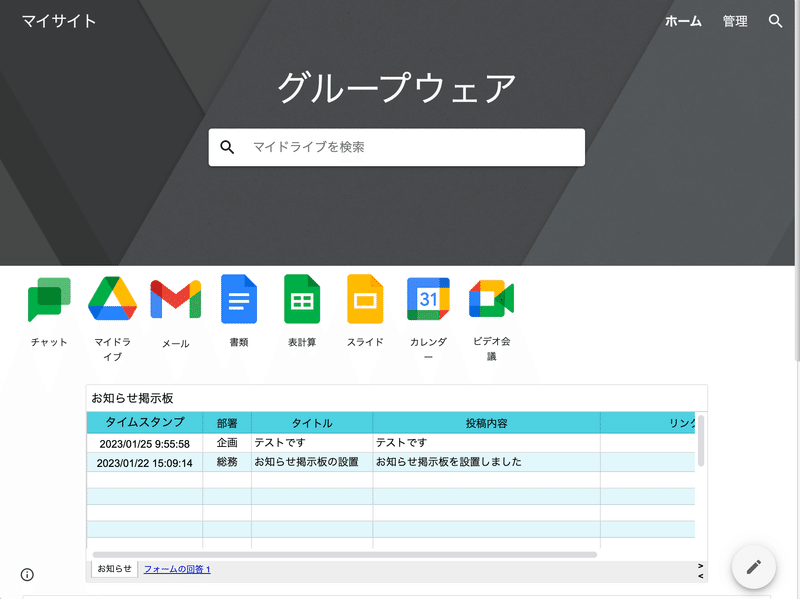Select the 表計算 (Sheets) icon
This screenshot has height=599, width=800.
pos(301,299)
